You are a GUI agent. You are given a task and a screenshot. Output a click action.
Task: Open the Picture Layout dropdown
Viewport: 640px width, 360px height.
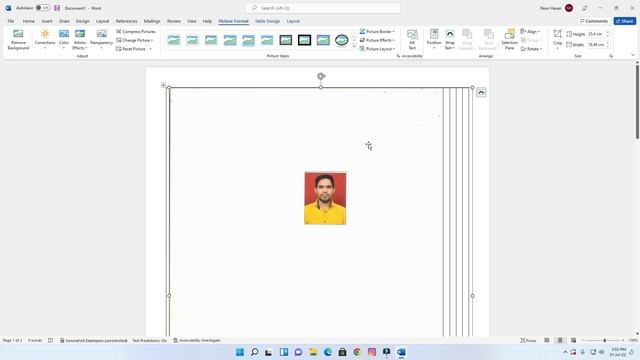[377, 49]
